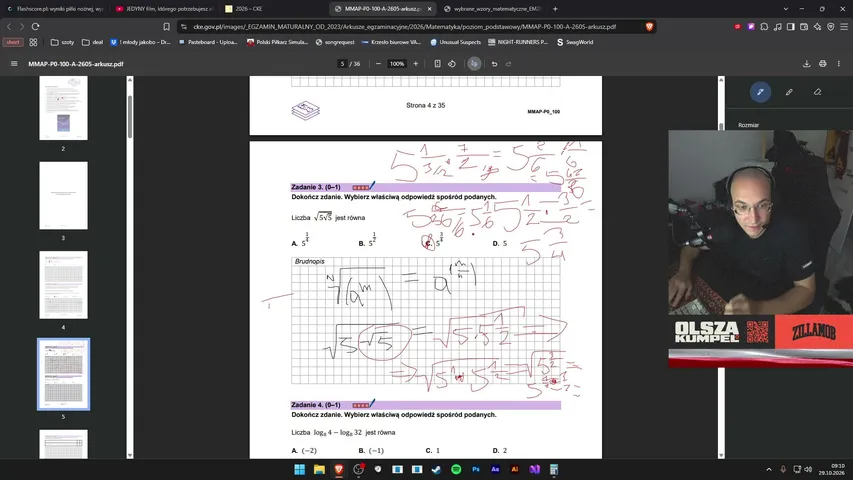Redo the drawing stroke
Viewport: 853px width, 480px height.
click(x=509, y=64)
